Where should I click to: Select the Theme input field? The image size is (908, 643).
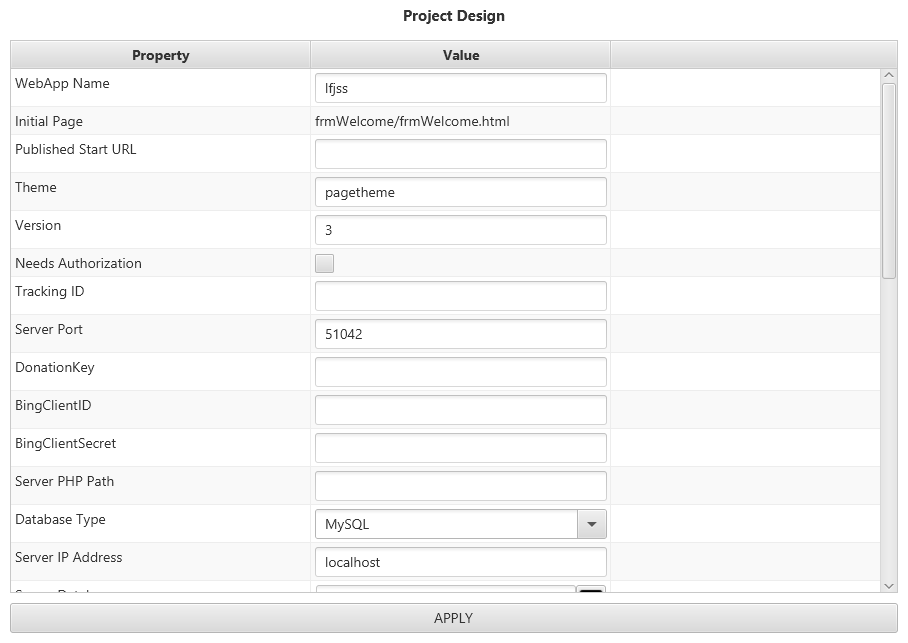(x=460, y=192)
